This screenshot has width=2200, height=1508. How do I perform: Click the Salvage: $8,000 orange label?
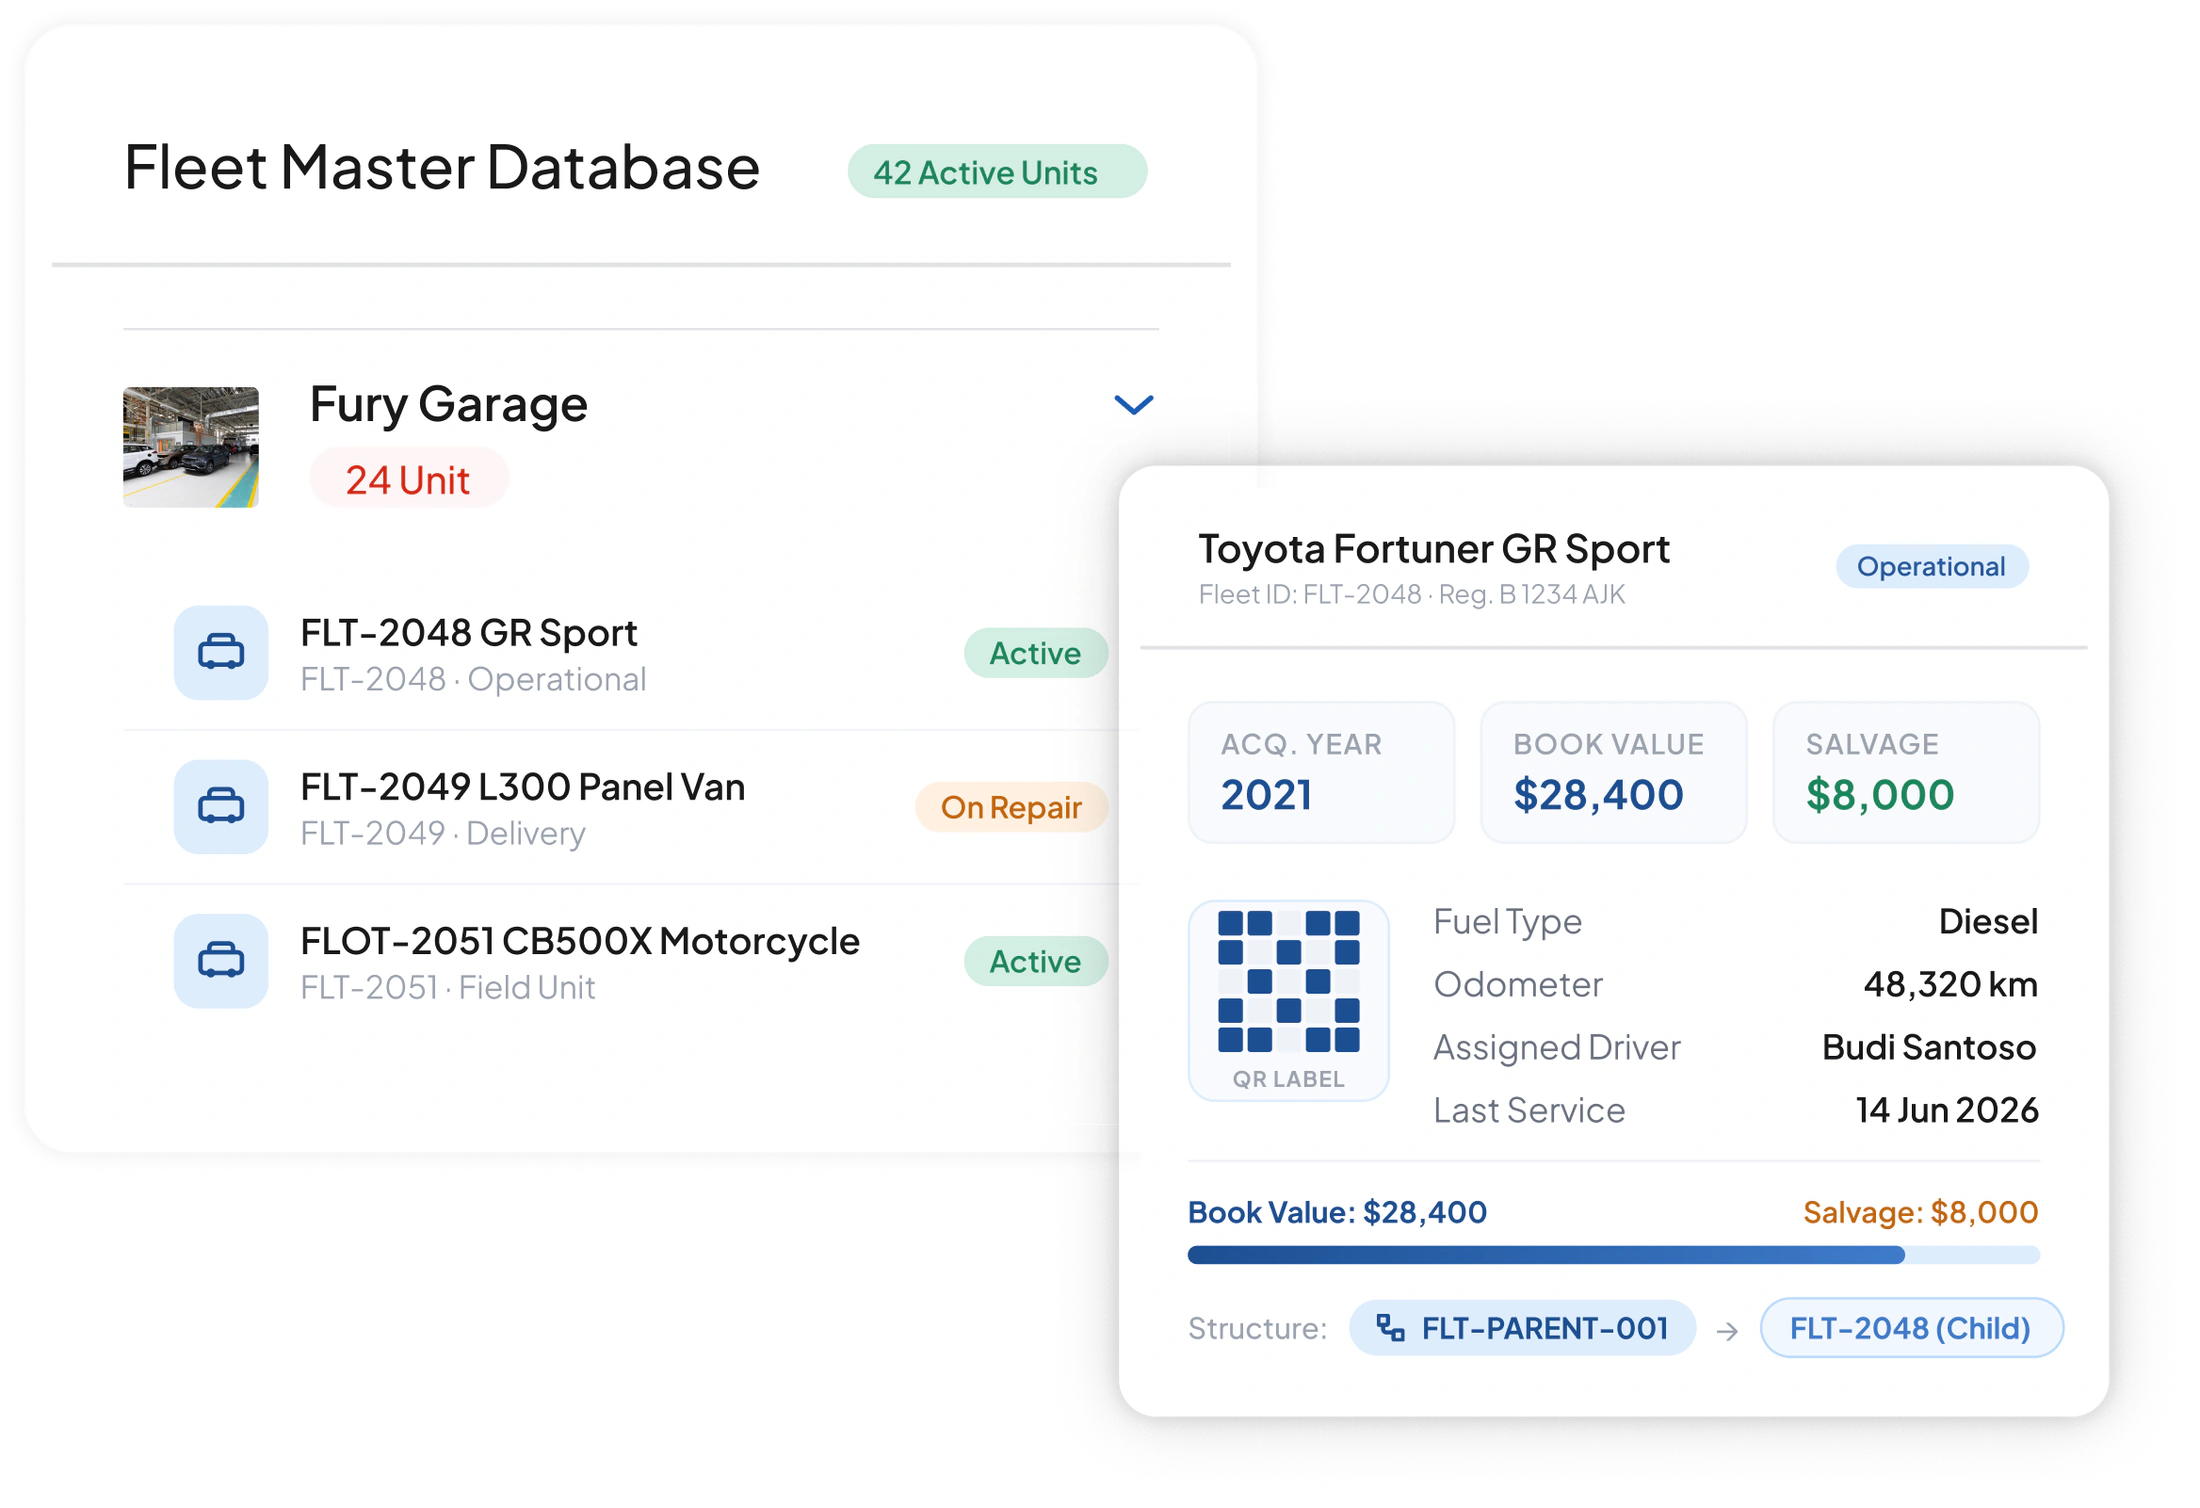[x=1921, y=1212]
